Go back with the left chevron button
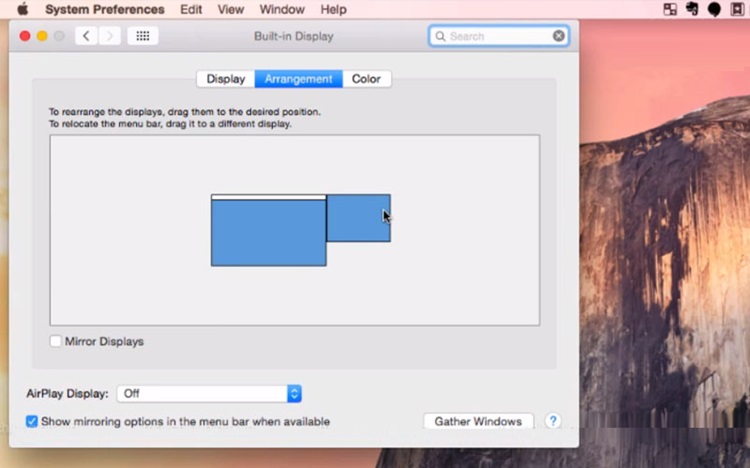 point(86,36)
